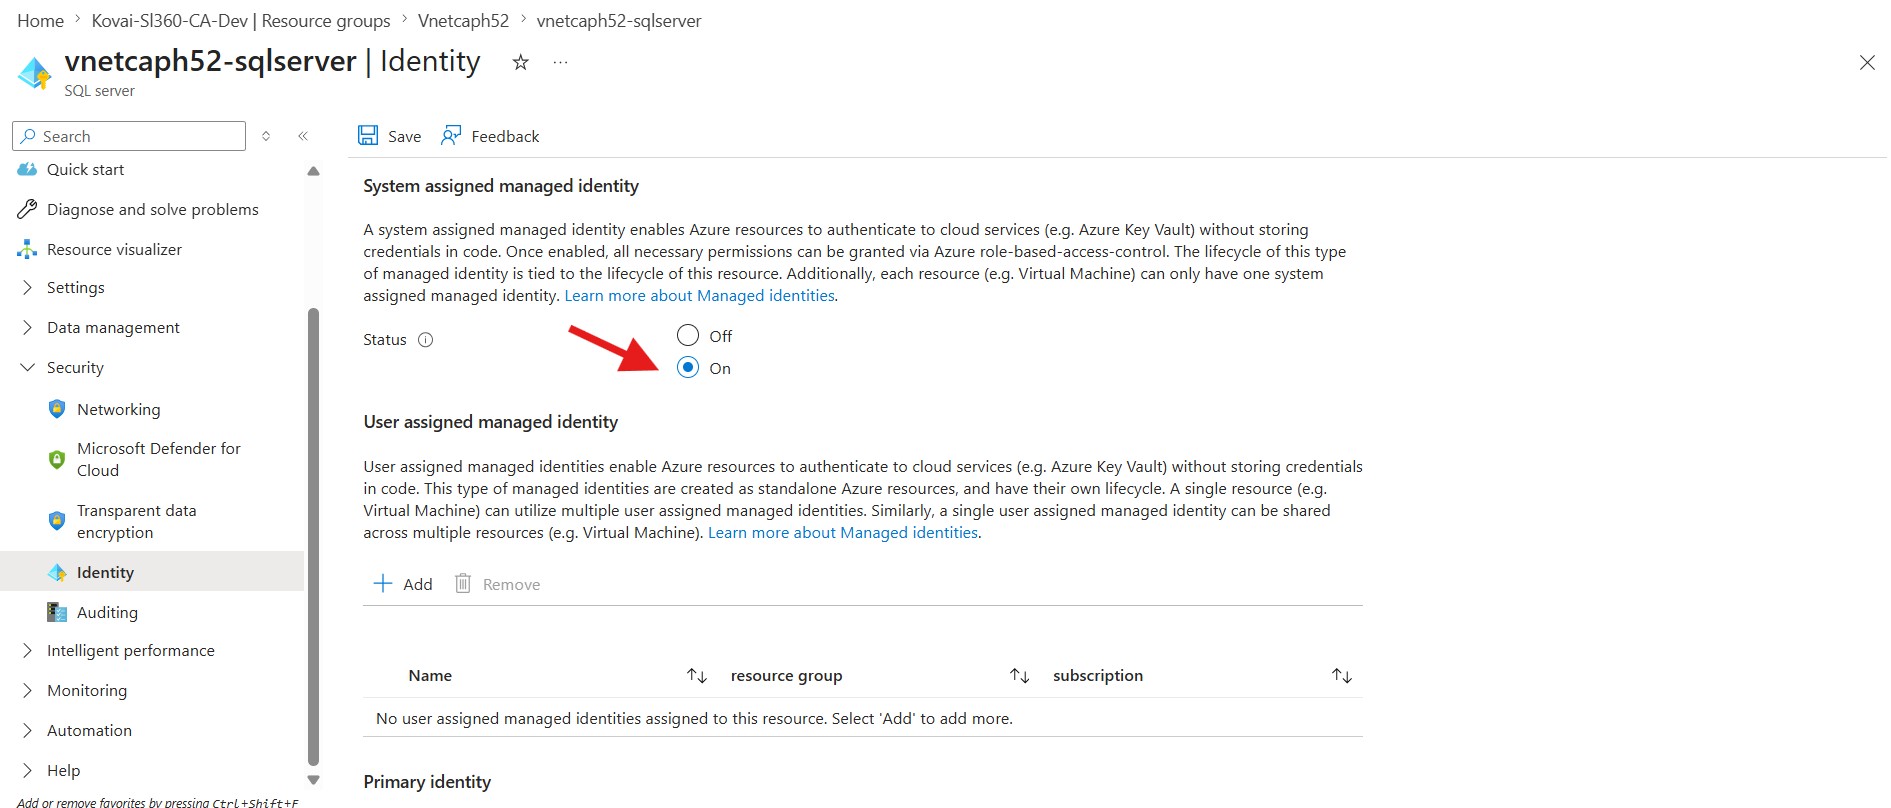Open the more options ellipsis next to title

[x=560, y=62]
